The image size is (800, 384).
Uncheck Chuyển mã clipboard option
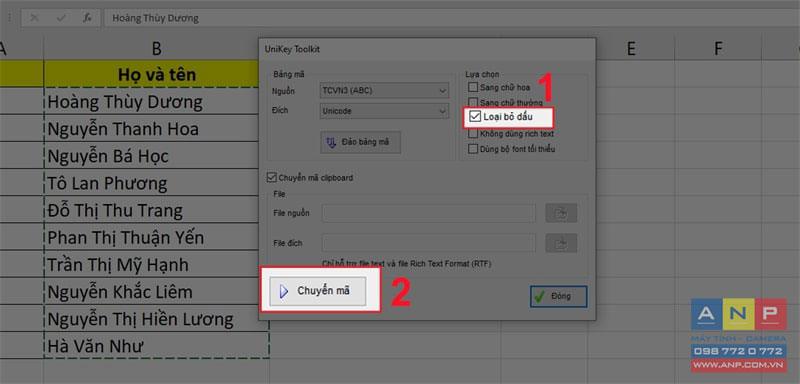tap(271, 178)
